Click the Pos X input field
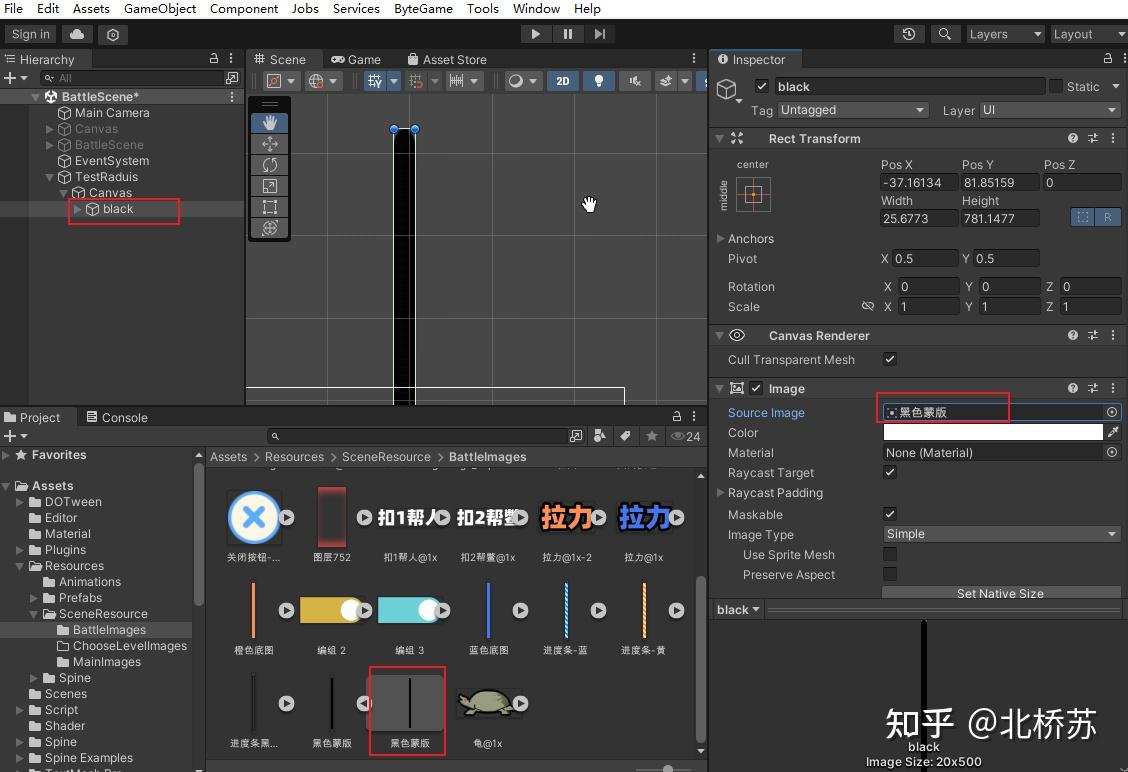The width and height of the screenshot is (1128, 772). (x=919, y=182)
